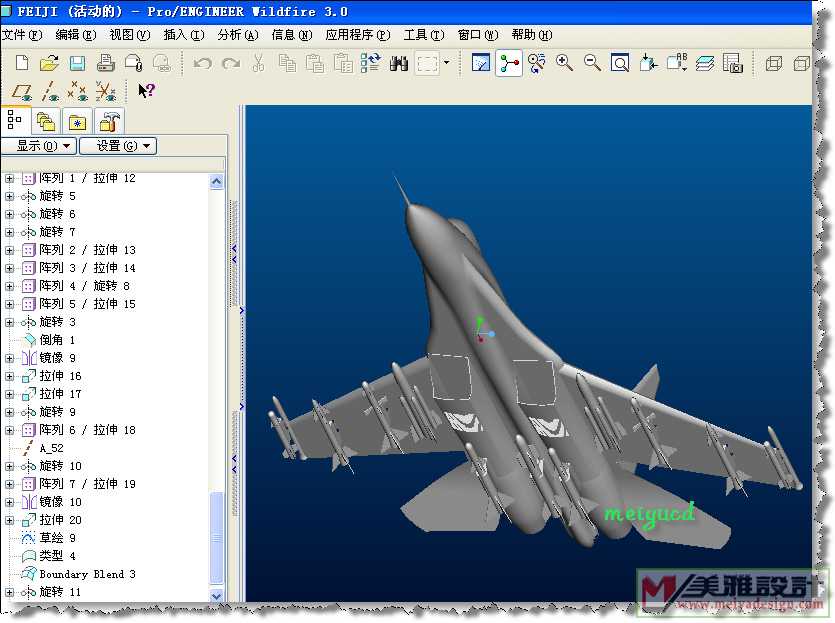Open the 帮助(H) menu
Screen dimensions: 835x623
click(532, 35)
